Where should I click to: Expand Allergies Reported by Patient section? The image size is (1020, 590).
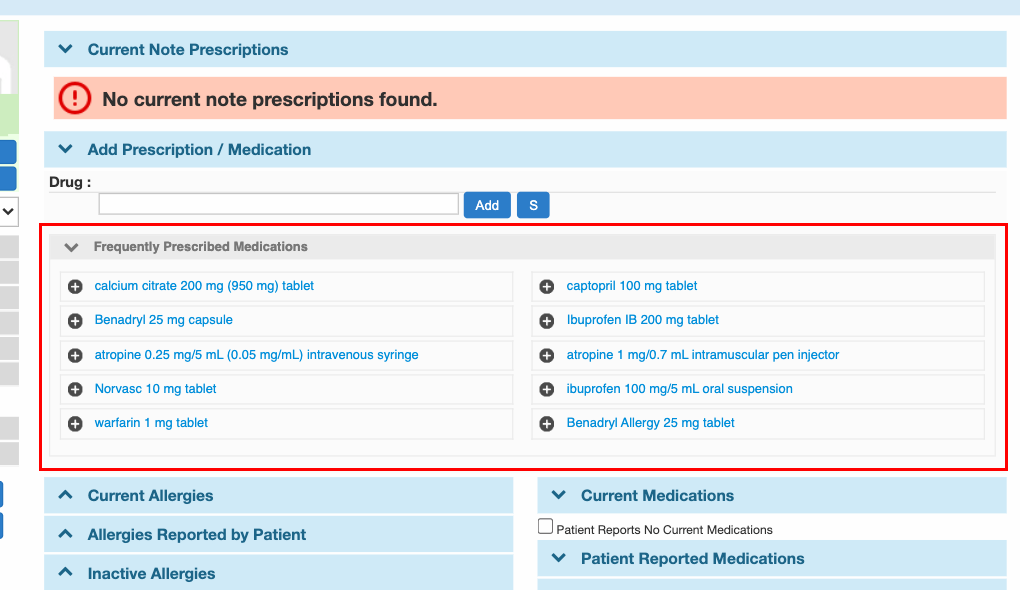tap(66, 534)
